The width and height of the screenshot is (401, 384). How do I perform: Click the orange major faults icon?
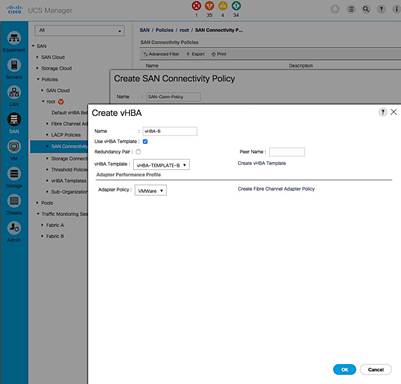(209, 6)
